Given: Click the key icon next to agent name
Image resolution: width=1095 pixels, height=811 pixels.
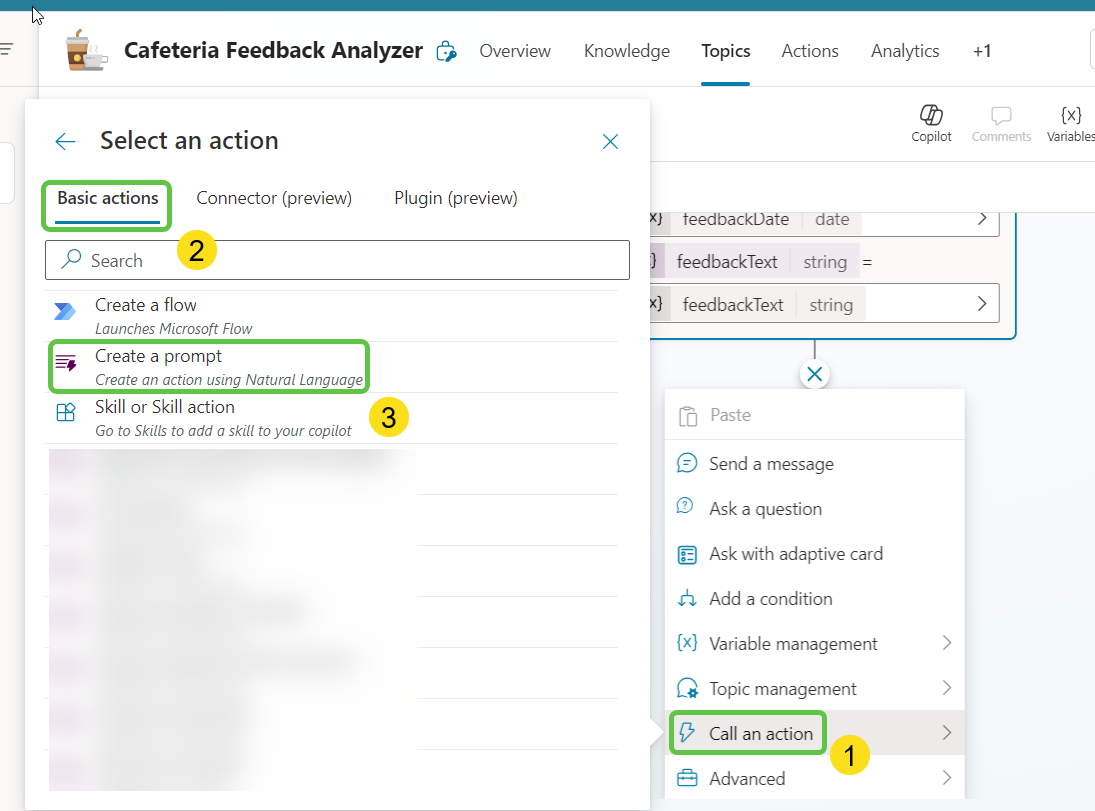Looking at the screenshot, I should click(447, 52).
